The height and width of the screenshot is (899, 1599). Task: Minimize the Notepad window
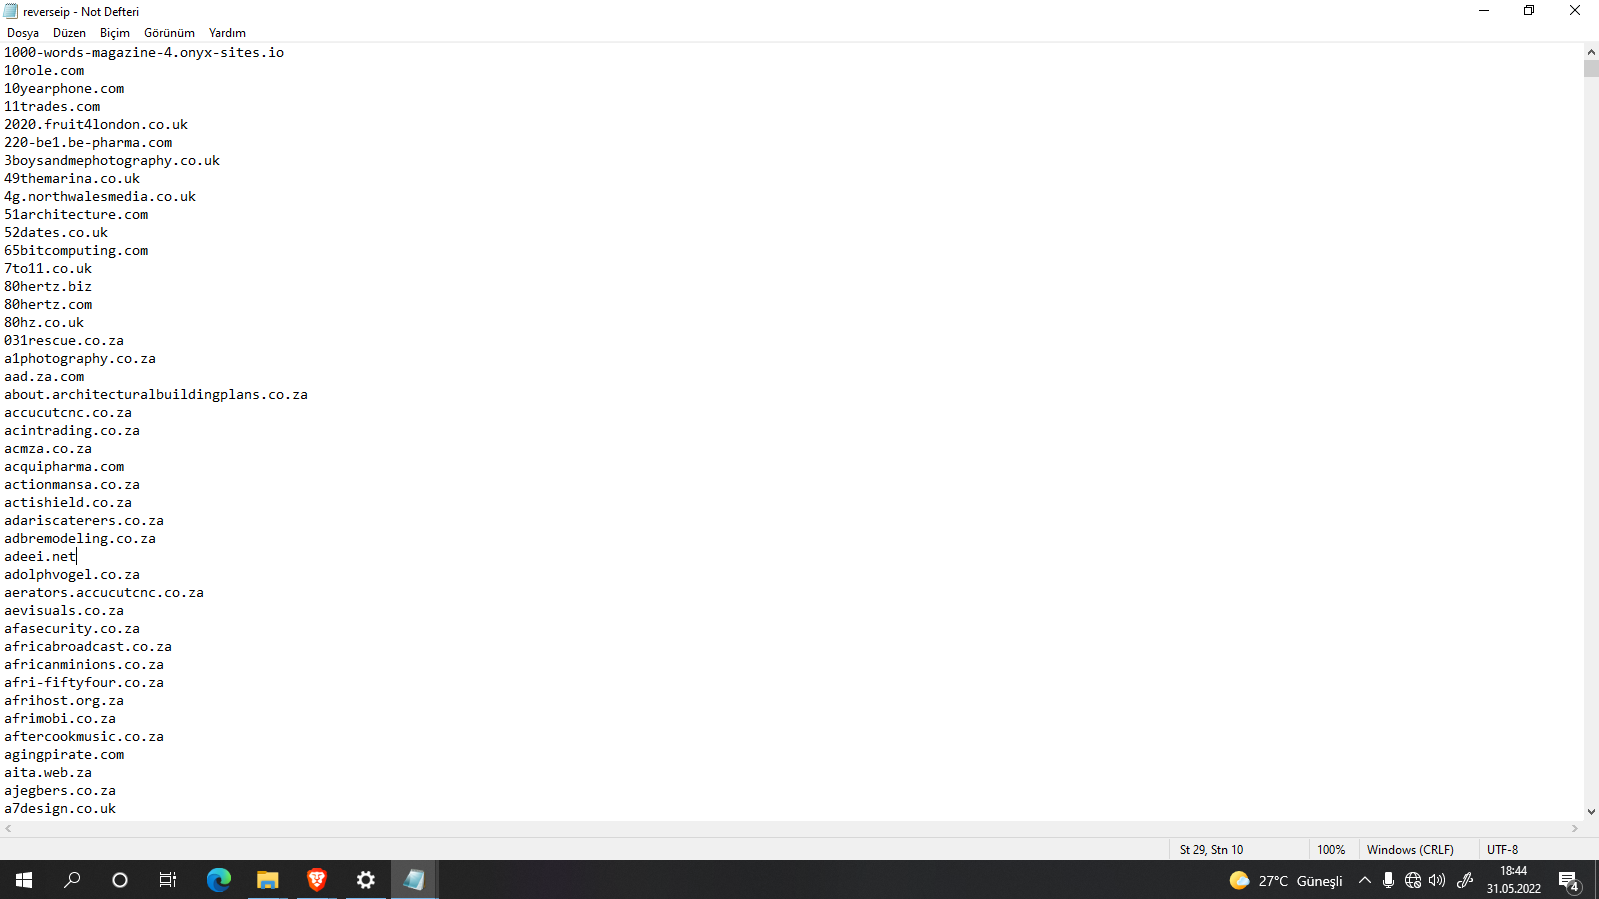coord(1484,11)
